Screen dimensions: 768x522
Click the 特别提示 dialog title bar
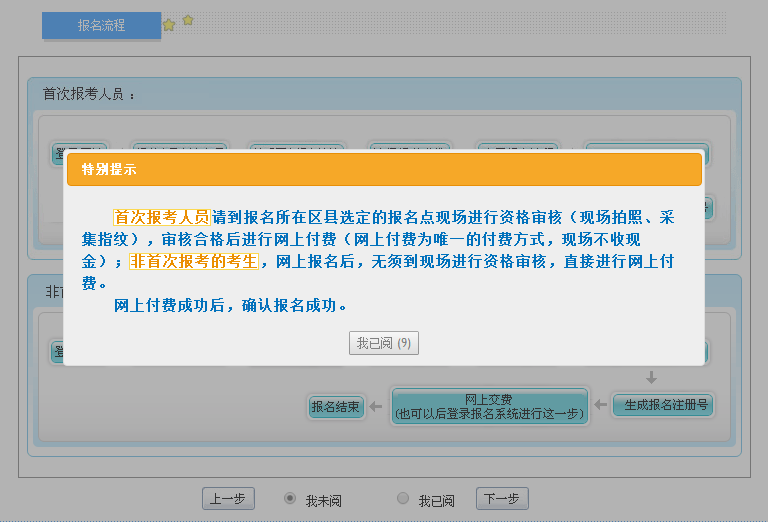point(384,170)
